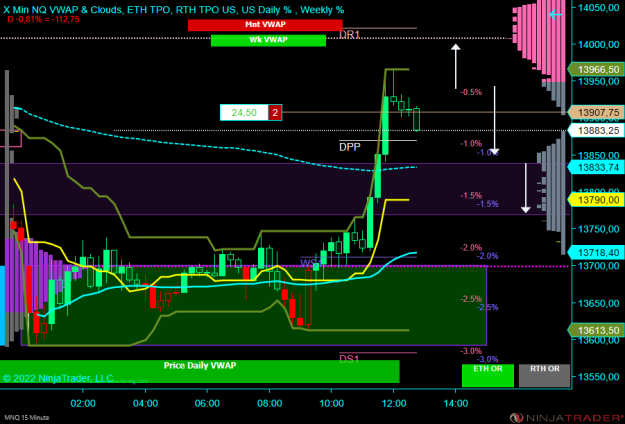Click the 14000,00 price axis label
The height and width of the screenshot is (424, 625).
[x=598, y=45]
